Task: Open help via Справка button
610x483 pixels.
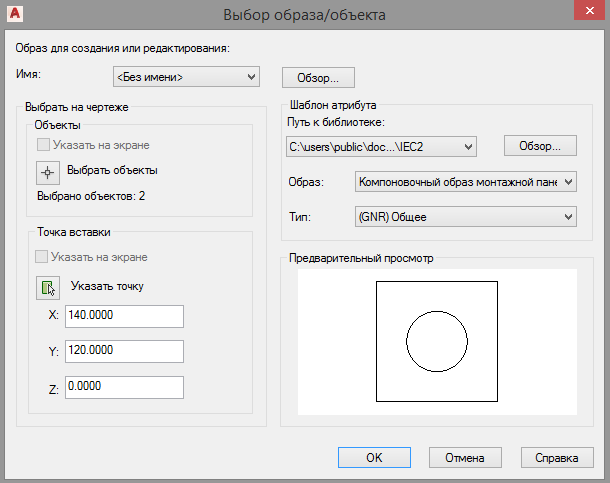Action: pyautogui.click(x=557, y=458)
